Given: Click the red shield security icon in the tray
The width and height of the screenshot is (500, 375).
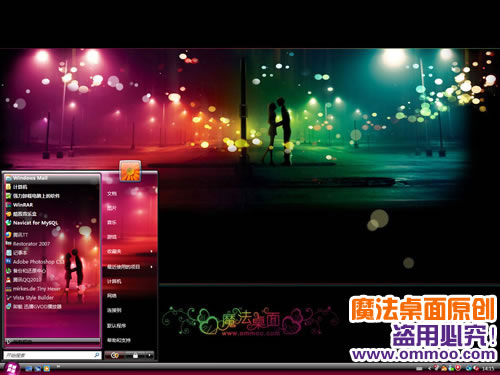Looking at the screenshot, I should 458,368.
